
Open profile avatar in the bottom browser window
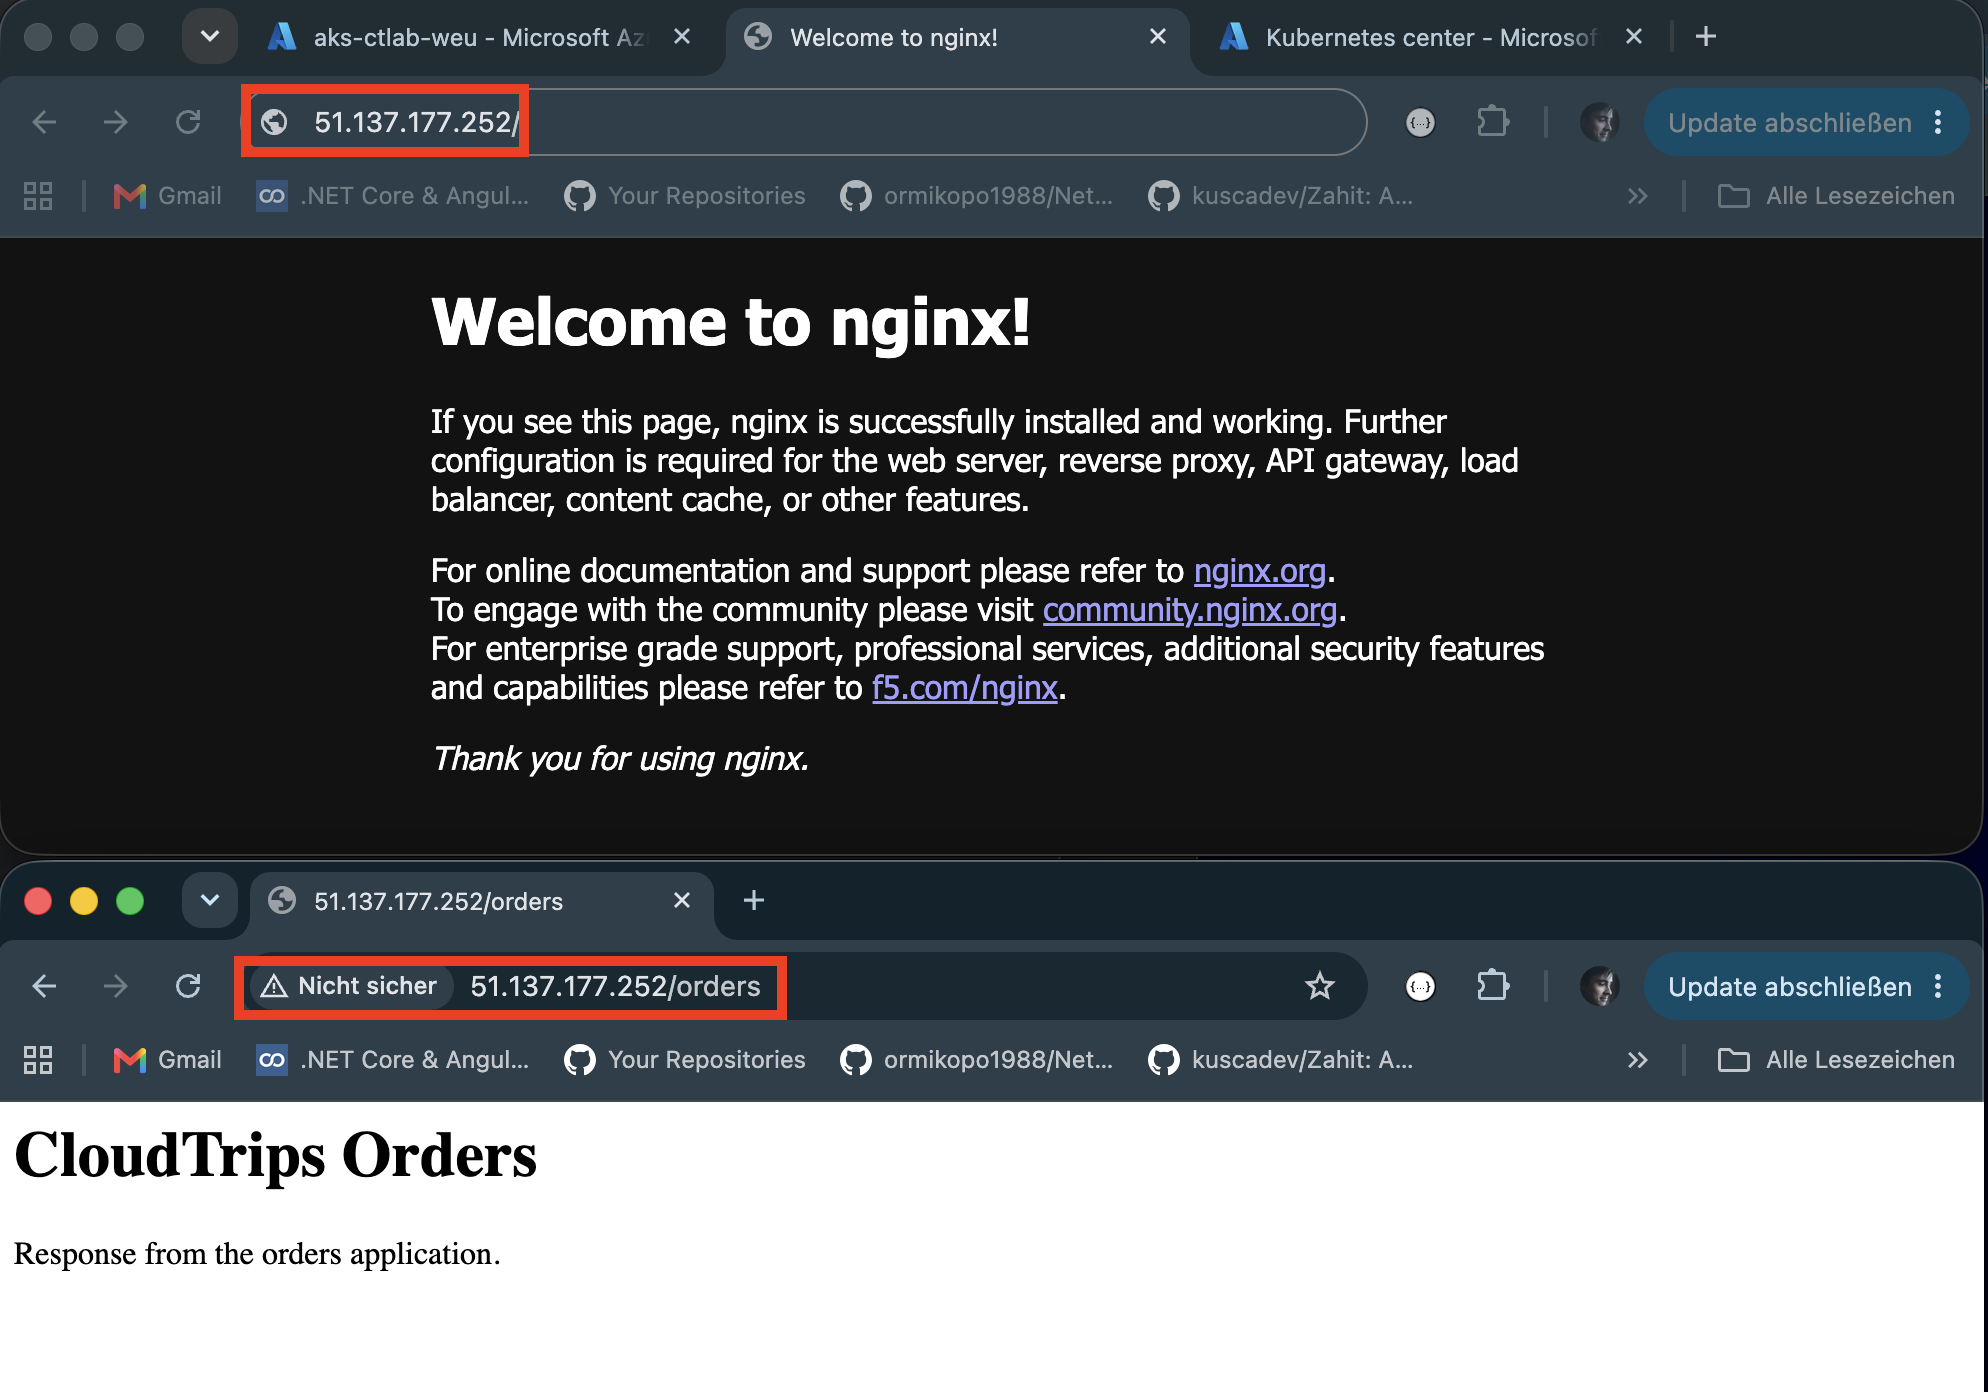(1600, 986)
